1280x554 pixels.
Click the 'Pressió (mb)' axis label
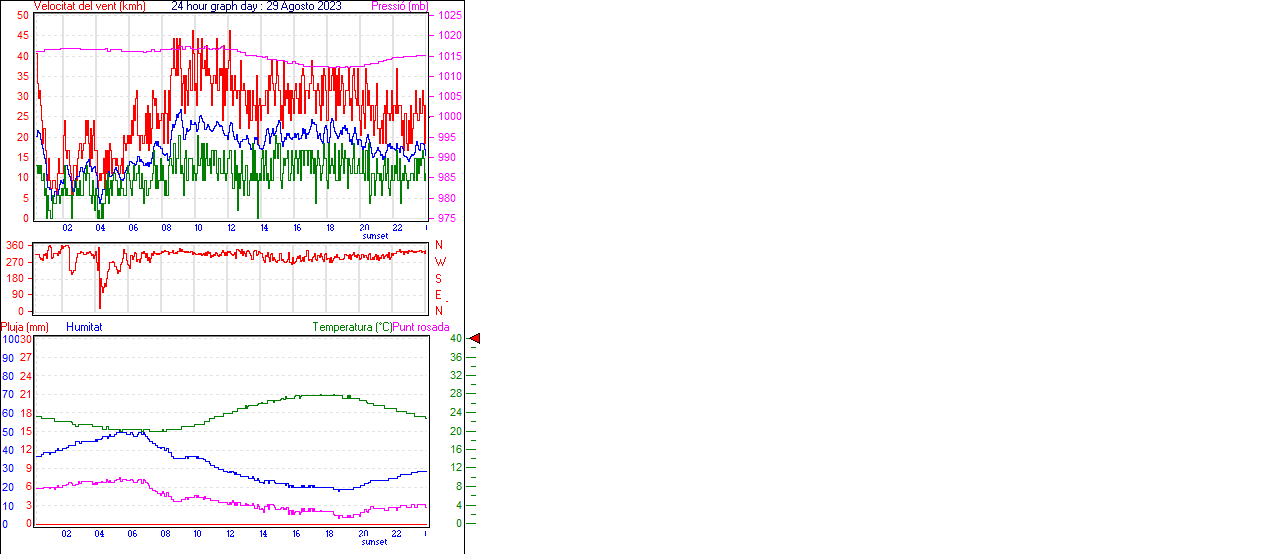tap(399, 6)
